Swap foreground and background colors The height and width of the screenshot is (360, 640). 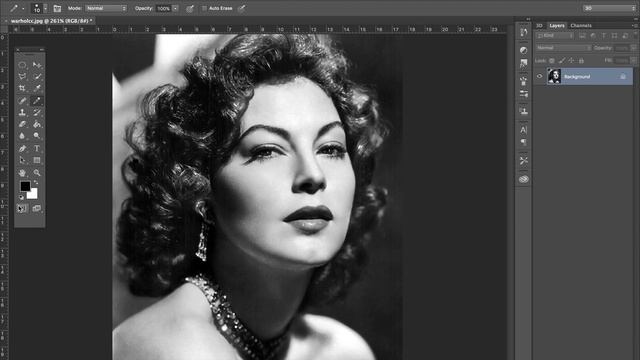coord(36,182)
